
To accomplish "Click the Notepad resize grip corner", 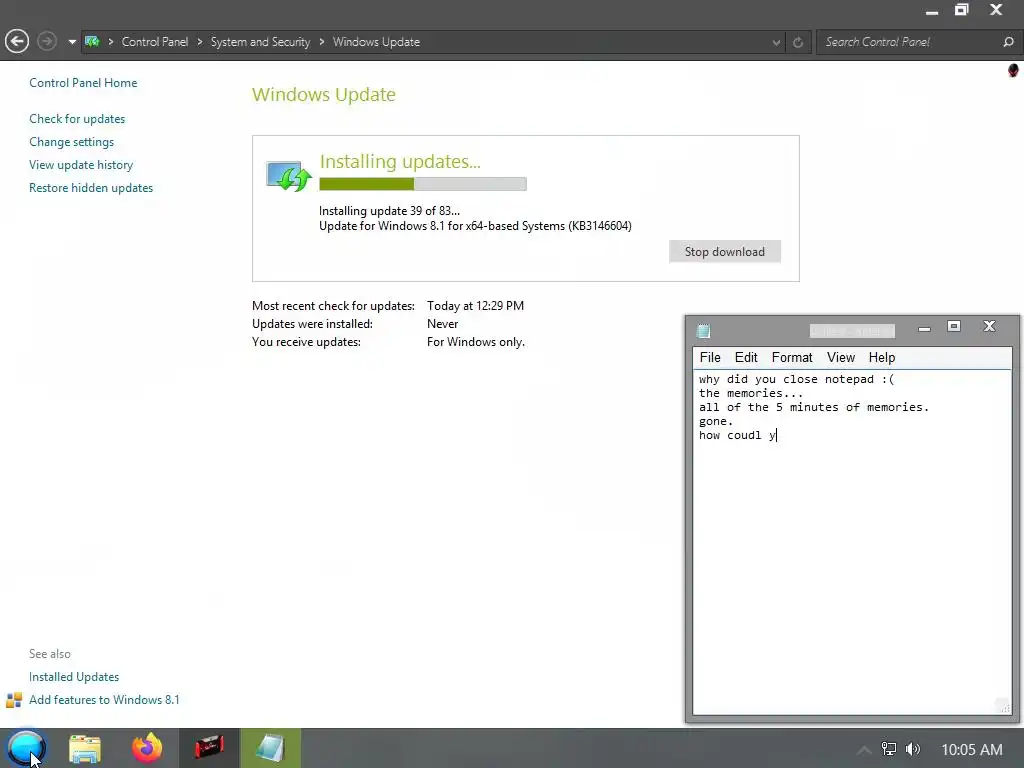I will click(x=1004, y=707).
